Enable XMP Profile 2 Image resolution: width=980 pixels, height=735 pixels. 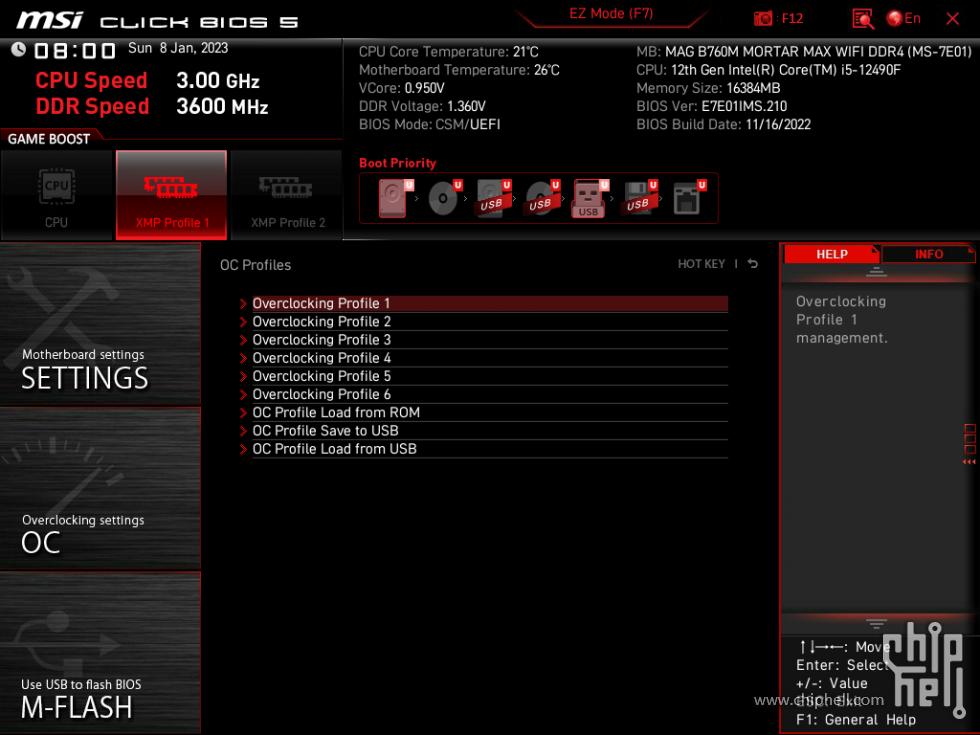click(286, 194)
